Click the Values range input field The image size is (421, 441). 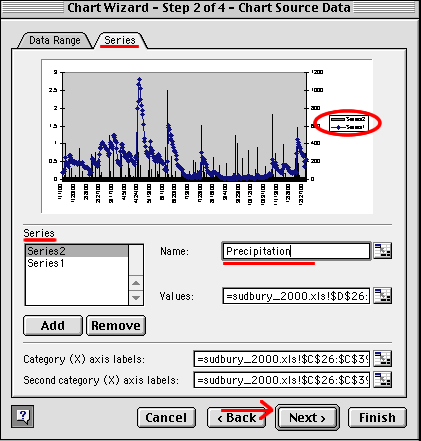click(296, 296)
